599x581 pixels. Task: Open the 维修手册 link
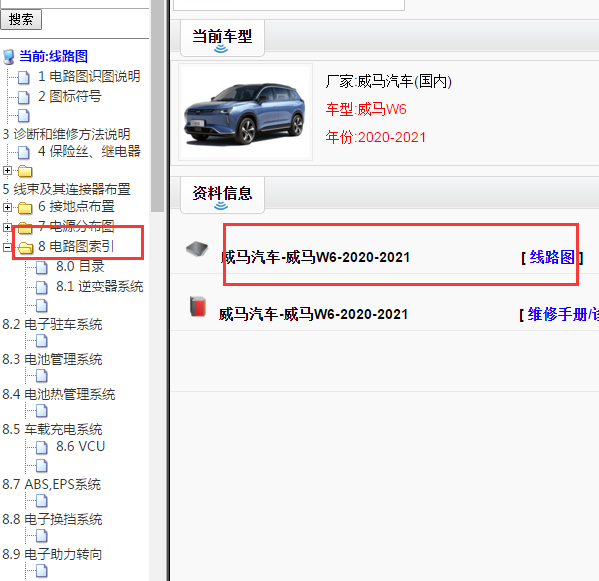[563, 315]
